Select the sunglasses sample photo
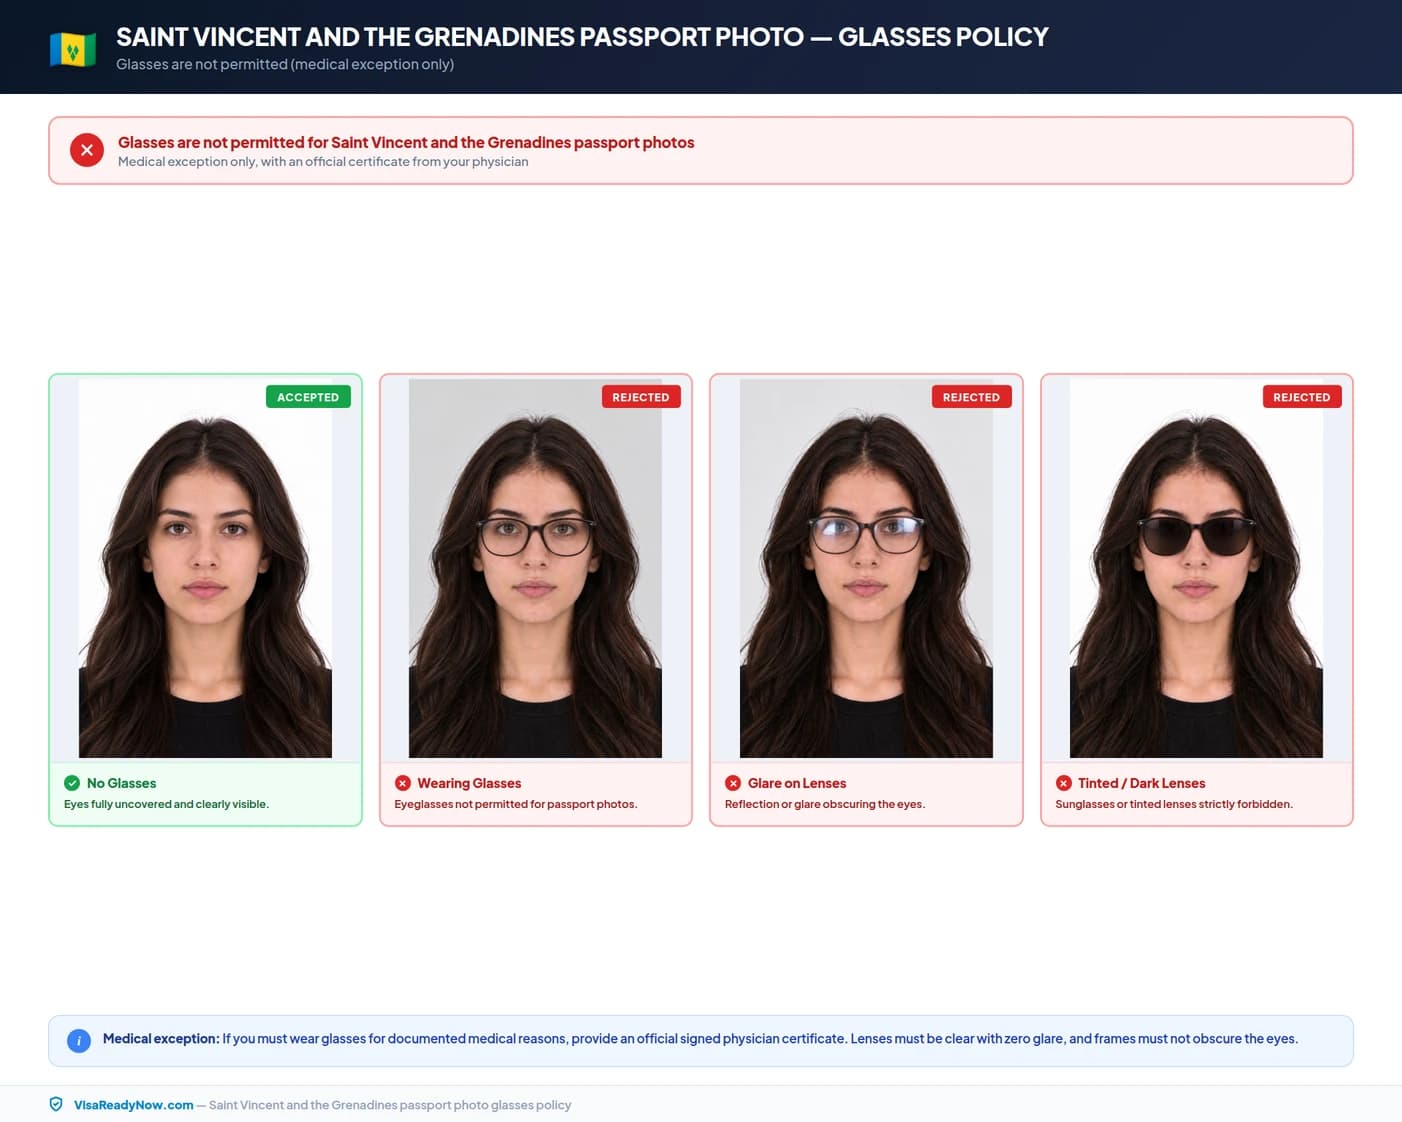 point(1196,568)
